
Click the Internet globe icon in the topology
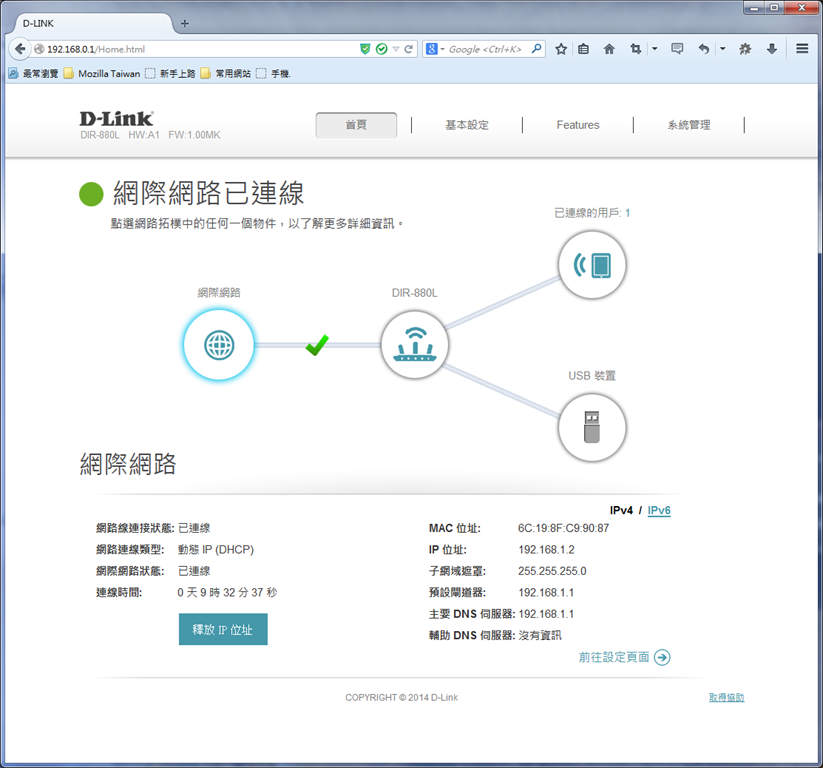(x=219, y=345)
